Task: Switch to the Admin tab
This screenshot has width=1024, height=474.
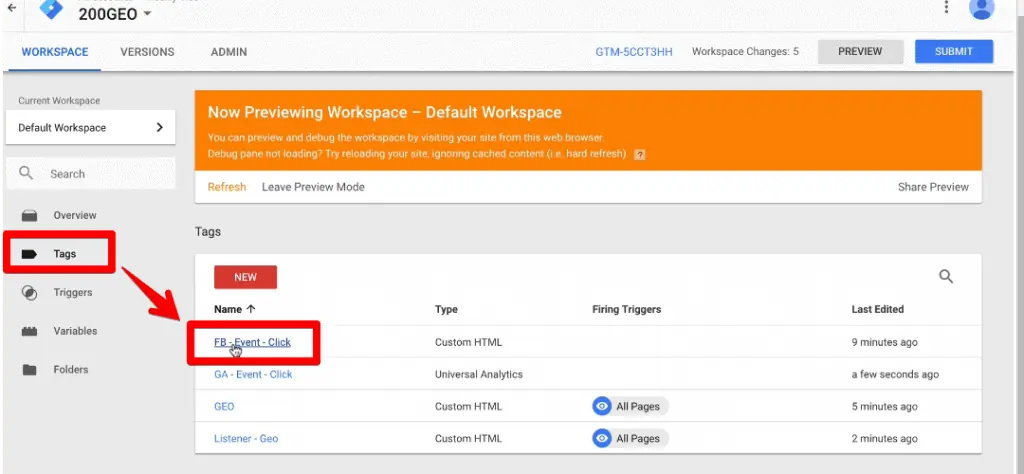Action: [229, 52]
